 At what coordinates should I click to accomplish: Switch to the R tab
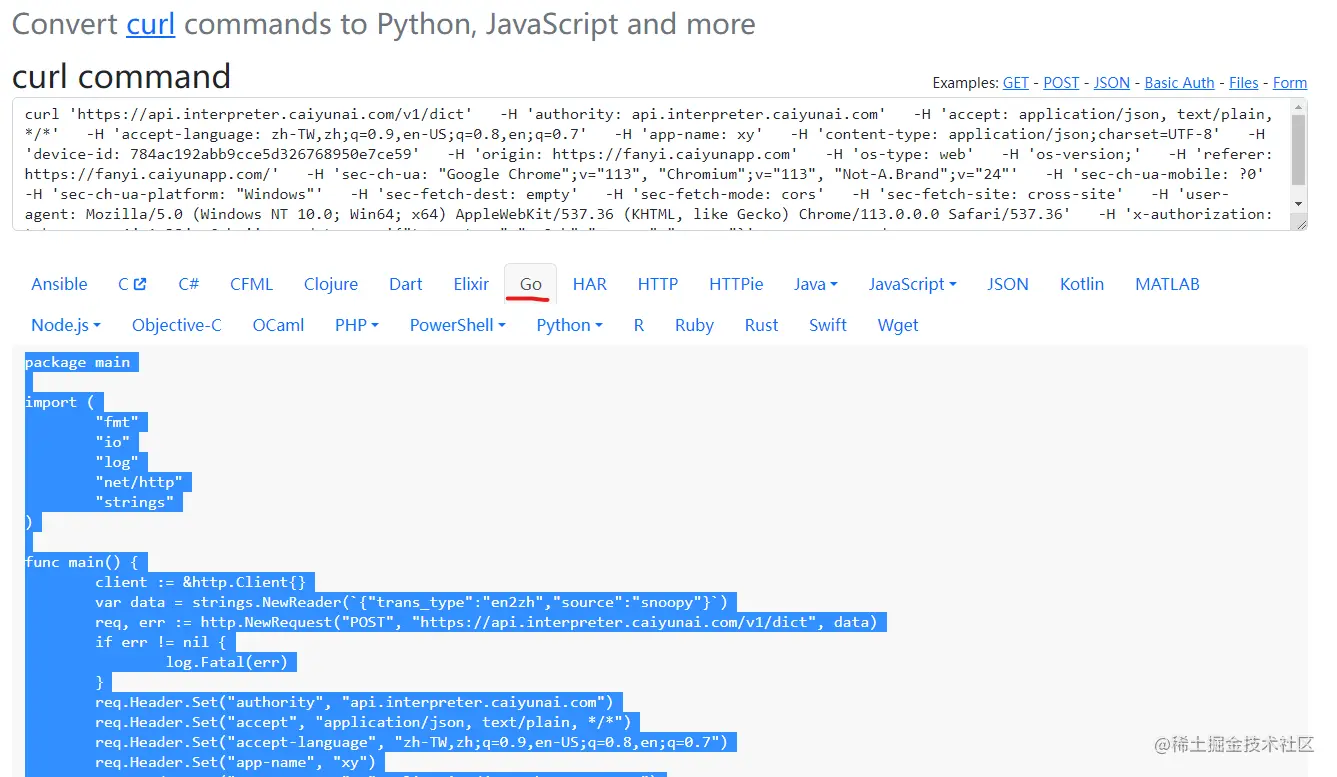639,325
